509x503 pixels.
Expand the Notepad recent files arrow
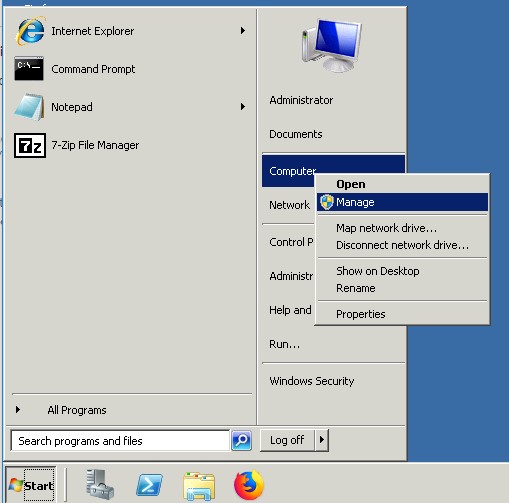pyautogui.click(x=243, y=107)
